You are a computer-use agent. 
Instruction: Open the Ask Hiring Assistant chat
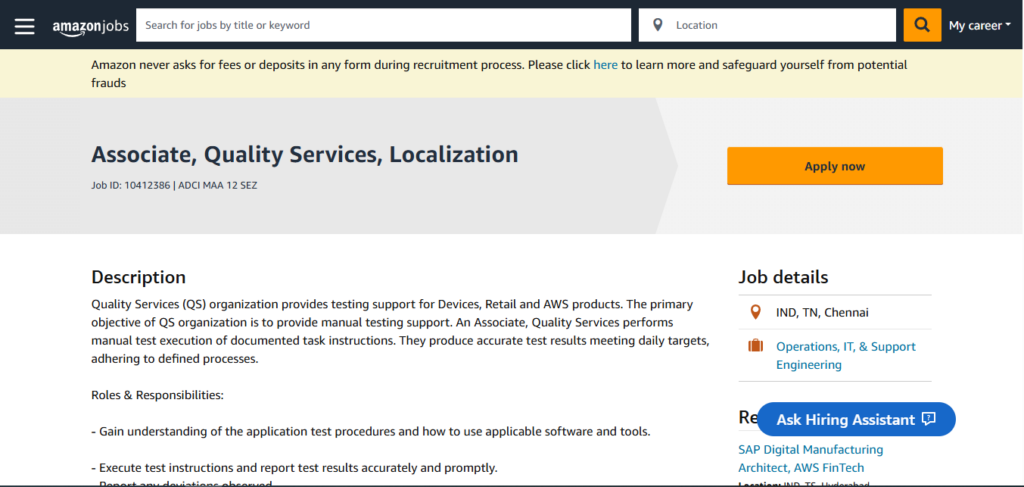[856, 419]
